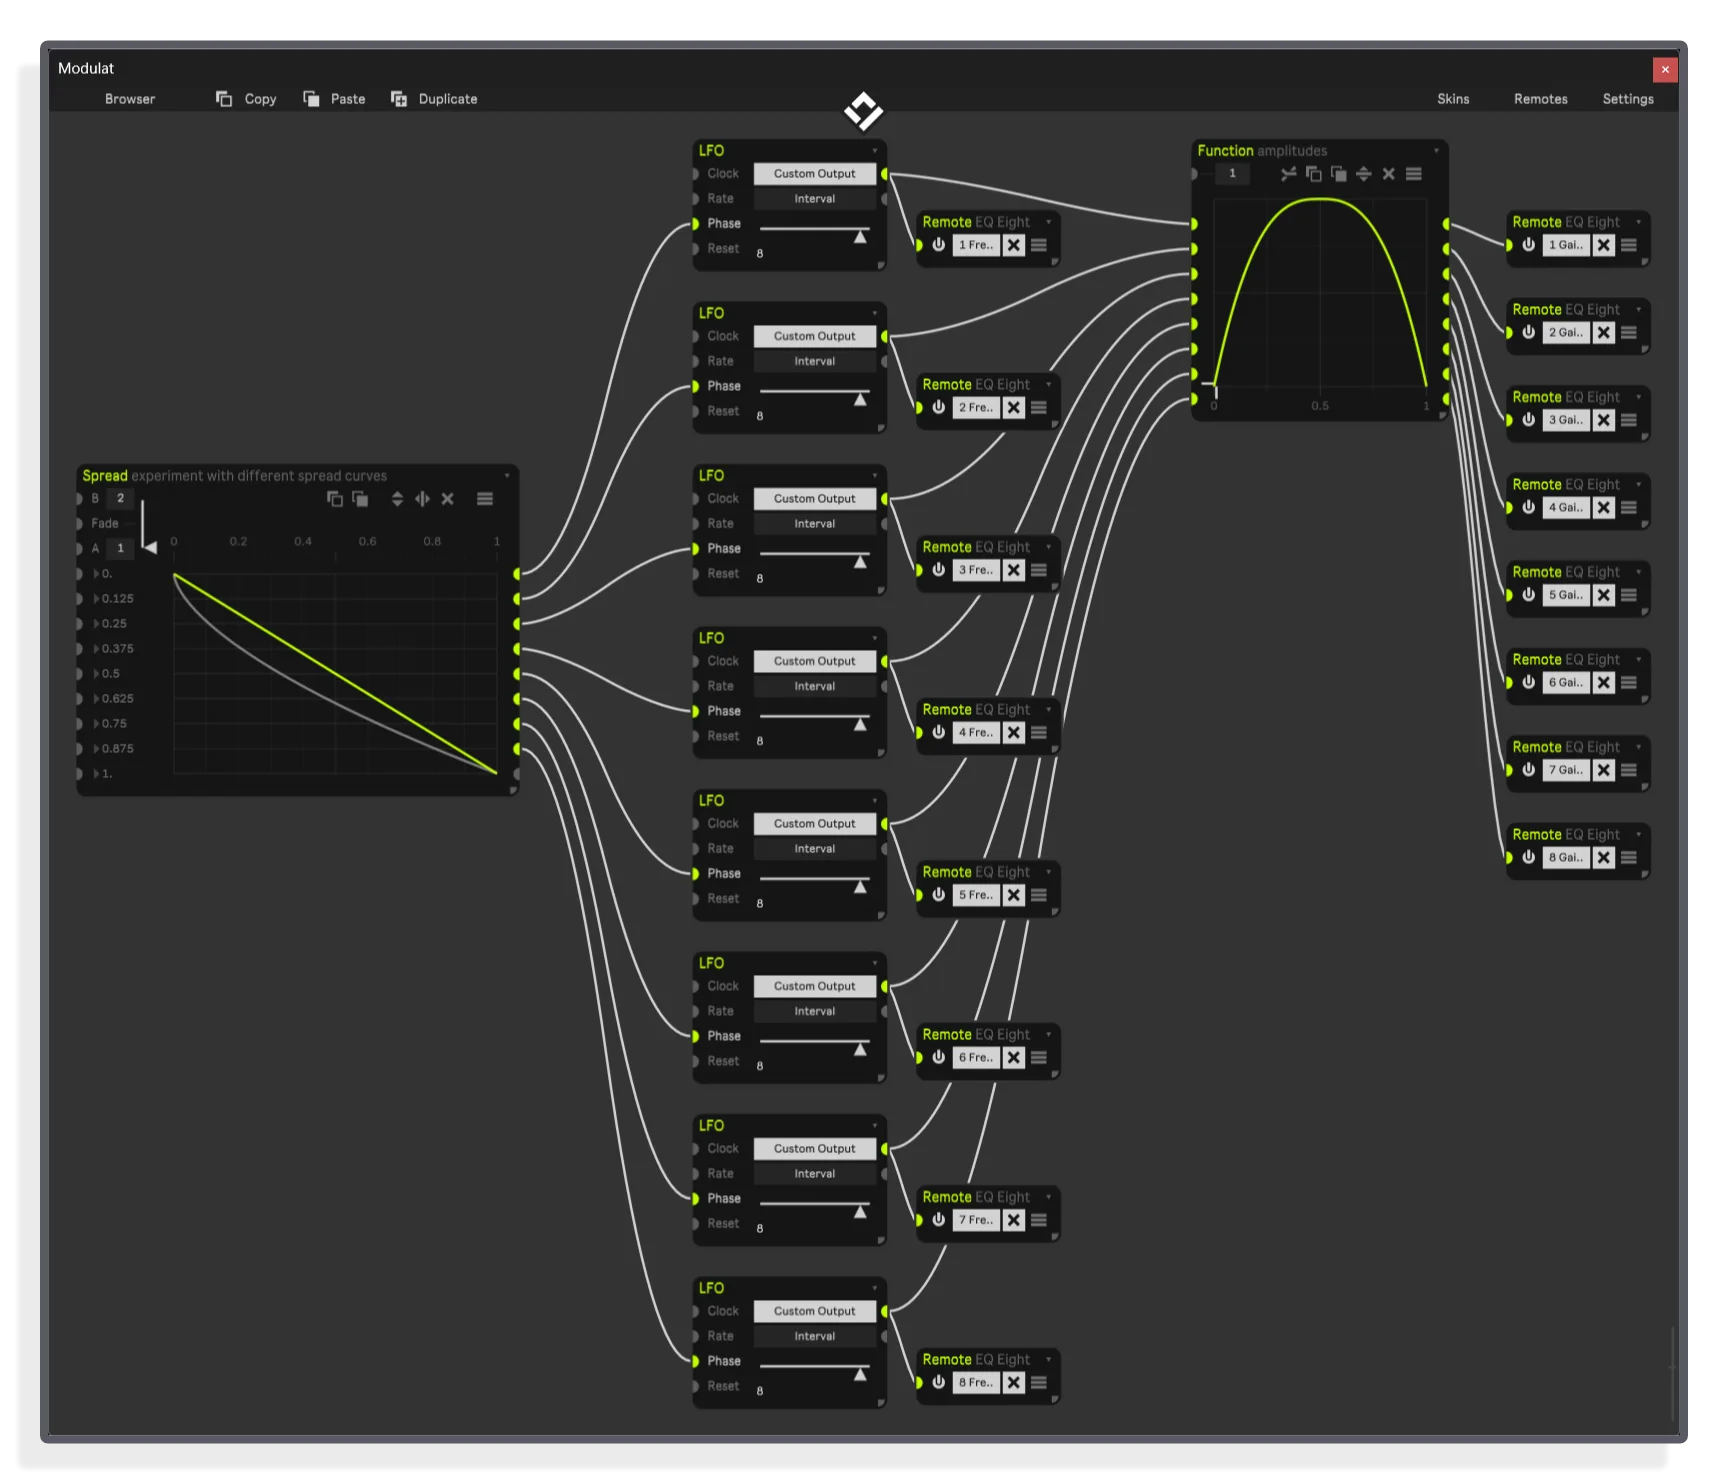Open the Skins menu
The image size is (1728, 1483).
[x=1453, y=99]
